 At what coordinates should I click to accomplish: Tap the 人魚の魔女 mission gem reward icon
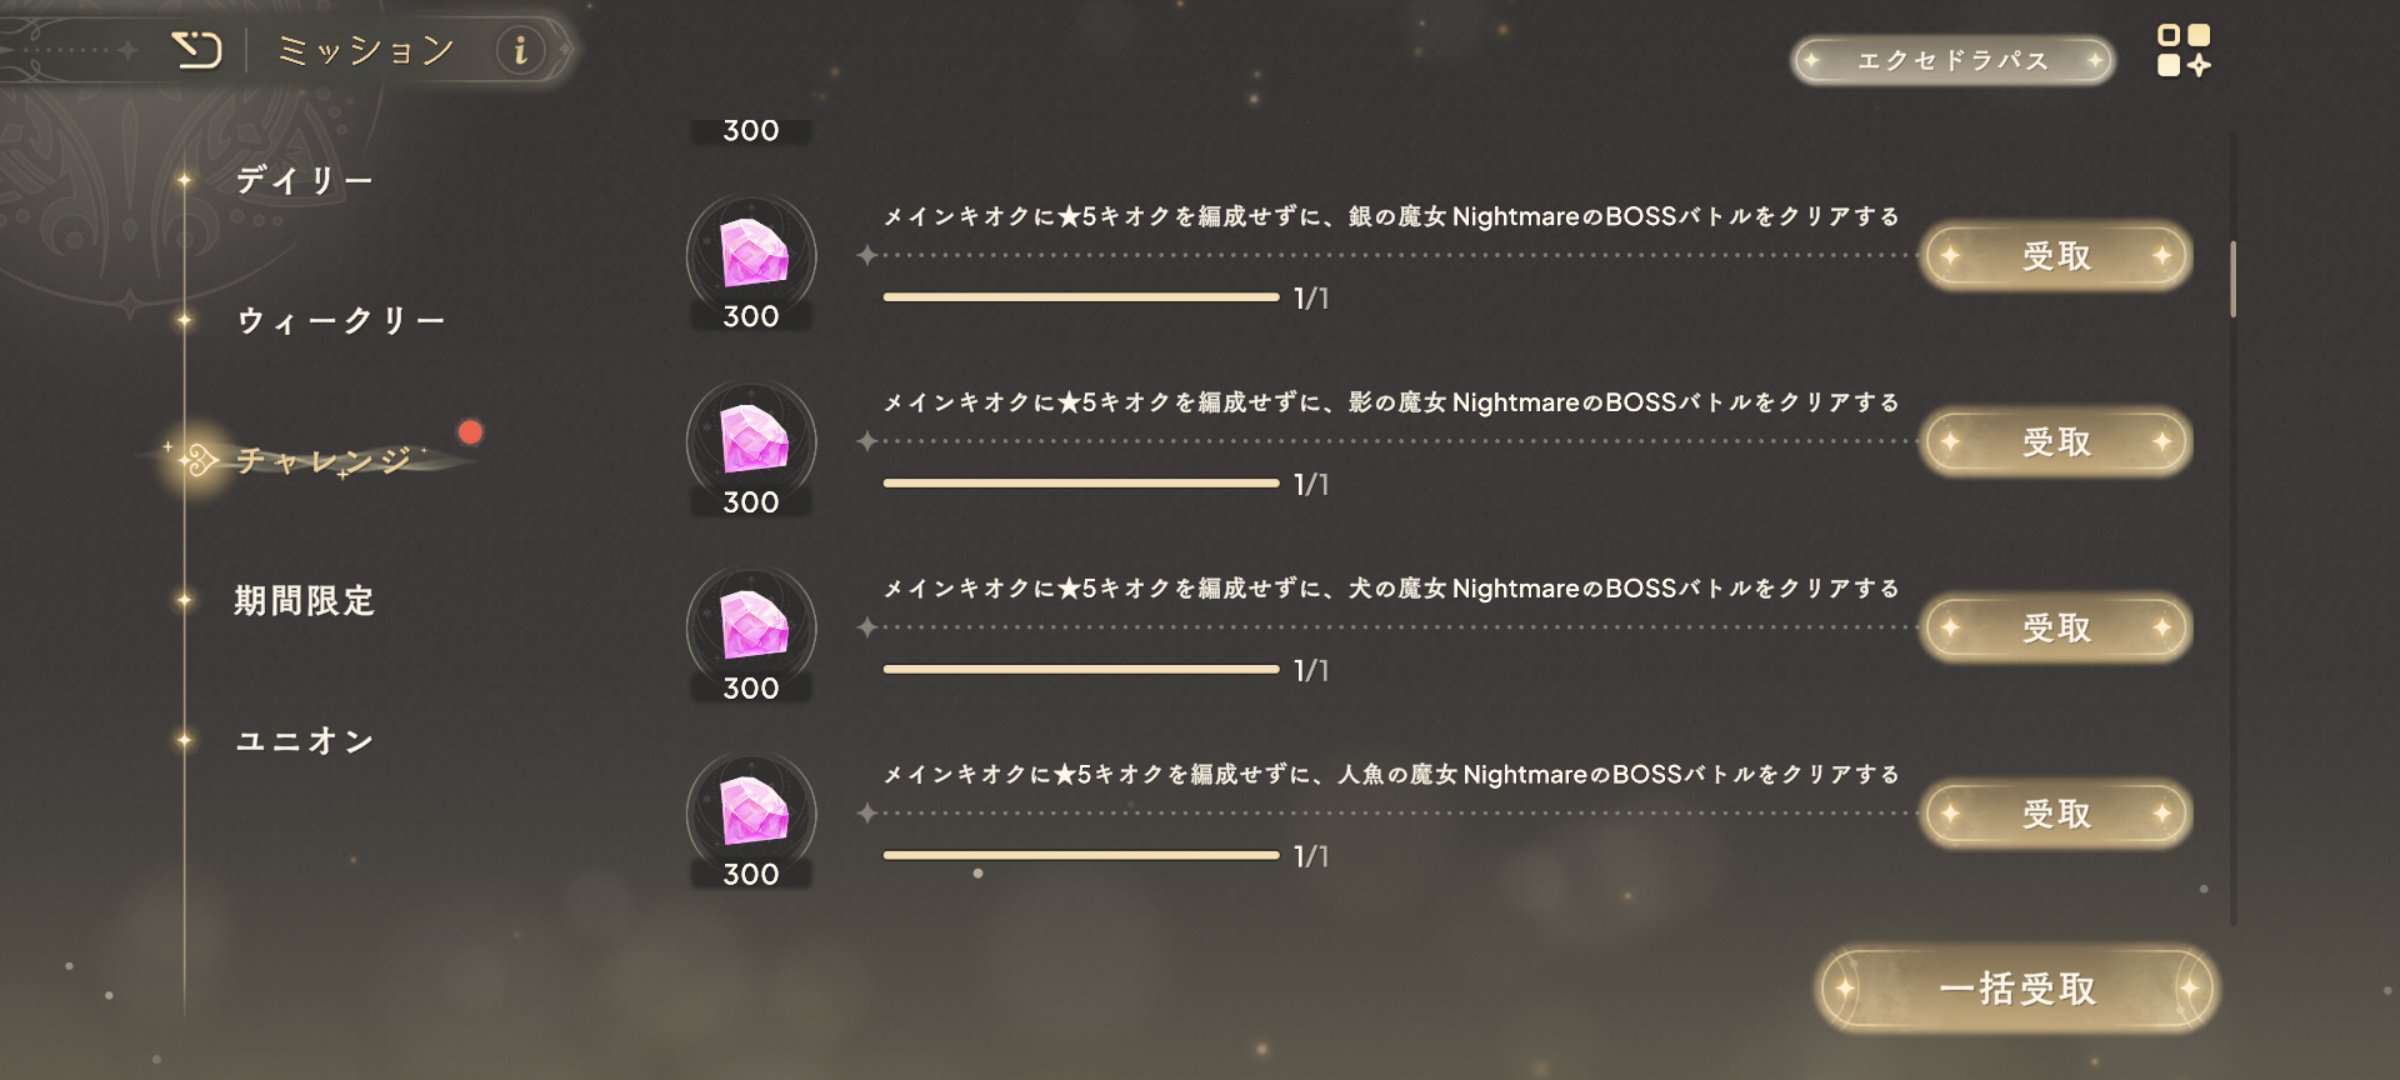coord(752,814)
